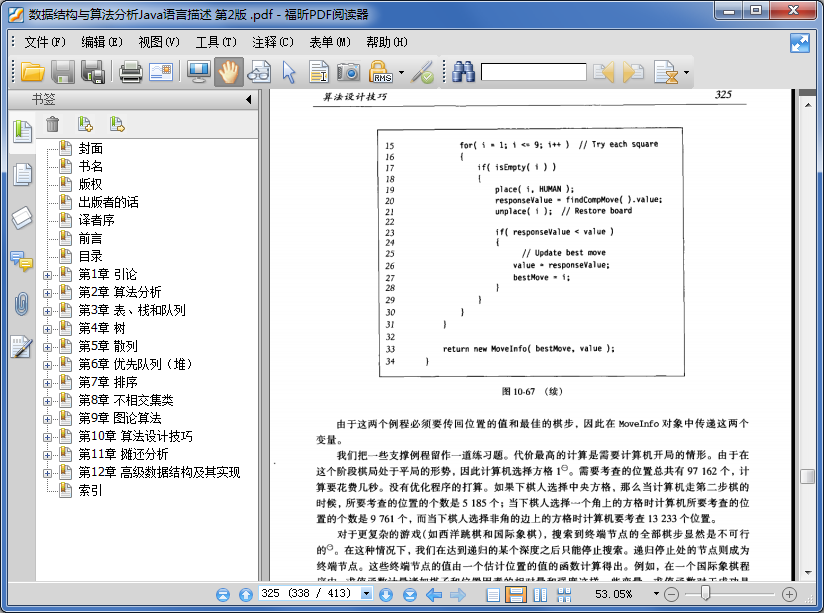This screenshot has height=613, width=824.
Task: Click the zoom out minus button
Action: tap(671, 595)
